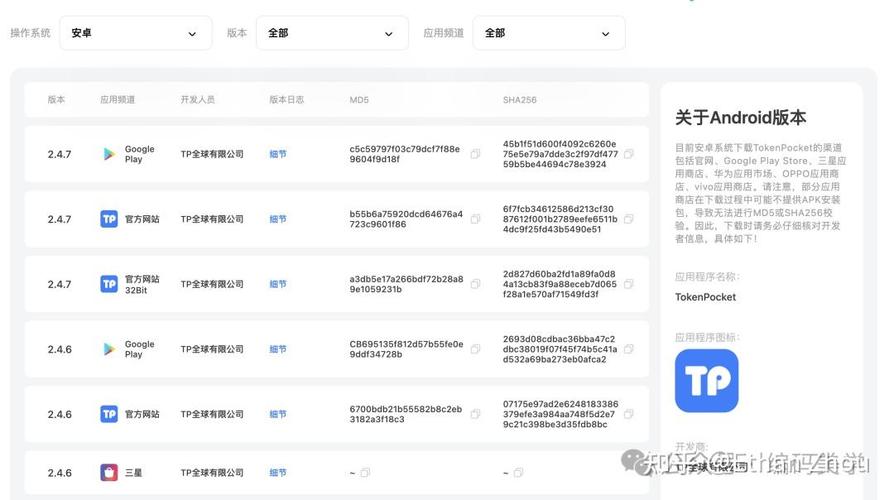Viewport: 894px width, 500px height.
Task: Copy SHA256 07175e97ad2e6248183386 hash
Action: (628, 414)
